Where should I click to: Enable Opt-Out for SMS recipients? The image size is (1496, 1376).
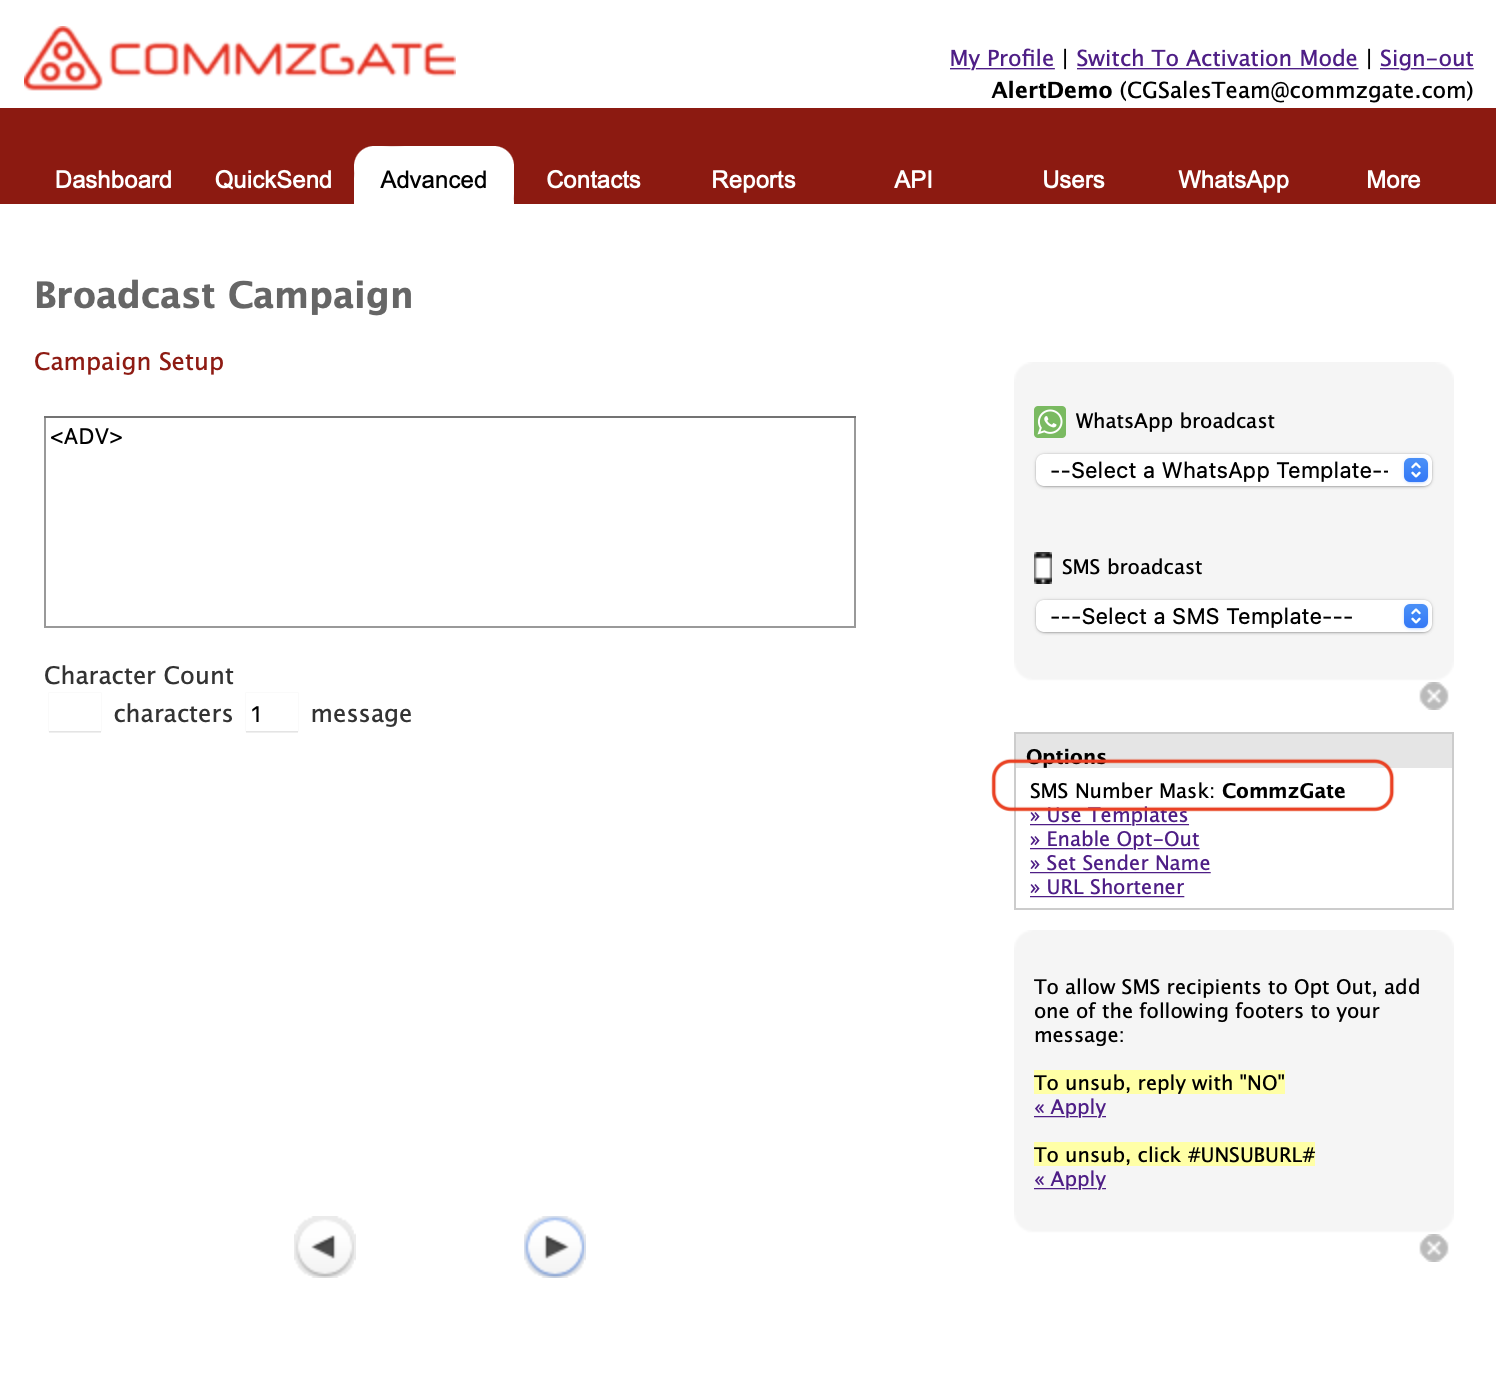coord(1114,839)
